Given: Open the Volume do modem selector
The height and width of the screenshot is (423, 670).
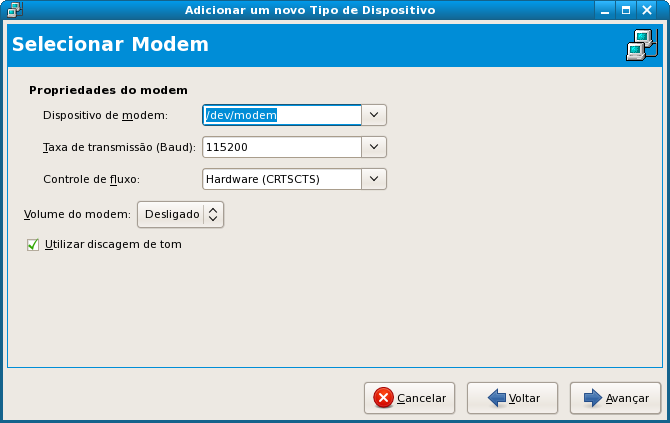Looking at the screenshot, I should pos(180,214).
